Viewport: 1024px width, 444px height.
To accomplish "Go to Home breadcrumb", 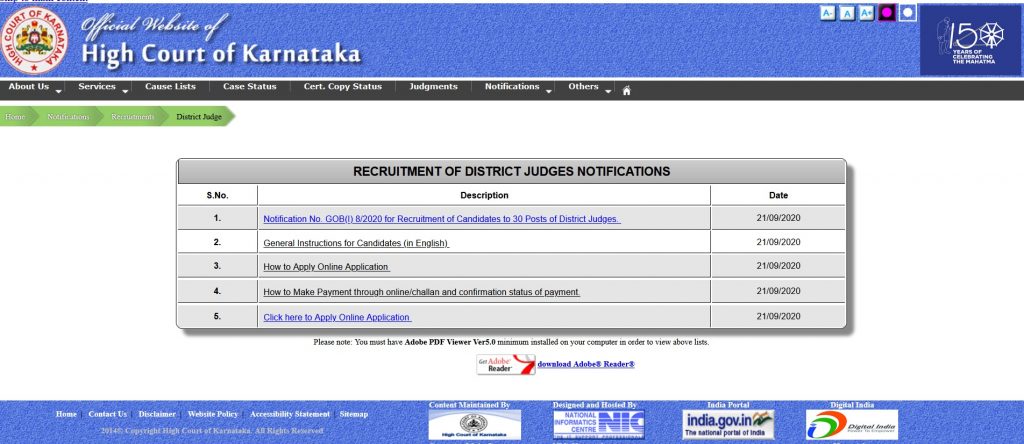I will (15, 117).
